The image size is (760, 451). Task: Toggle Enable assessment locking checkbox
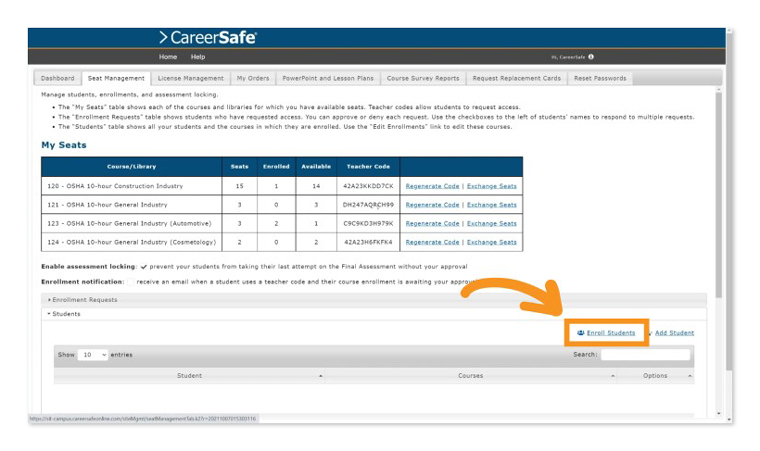pyautogui.click(x=143, y=267)
